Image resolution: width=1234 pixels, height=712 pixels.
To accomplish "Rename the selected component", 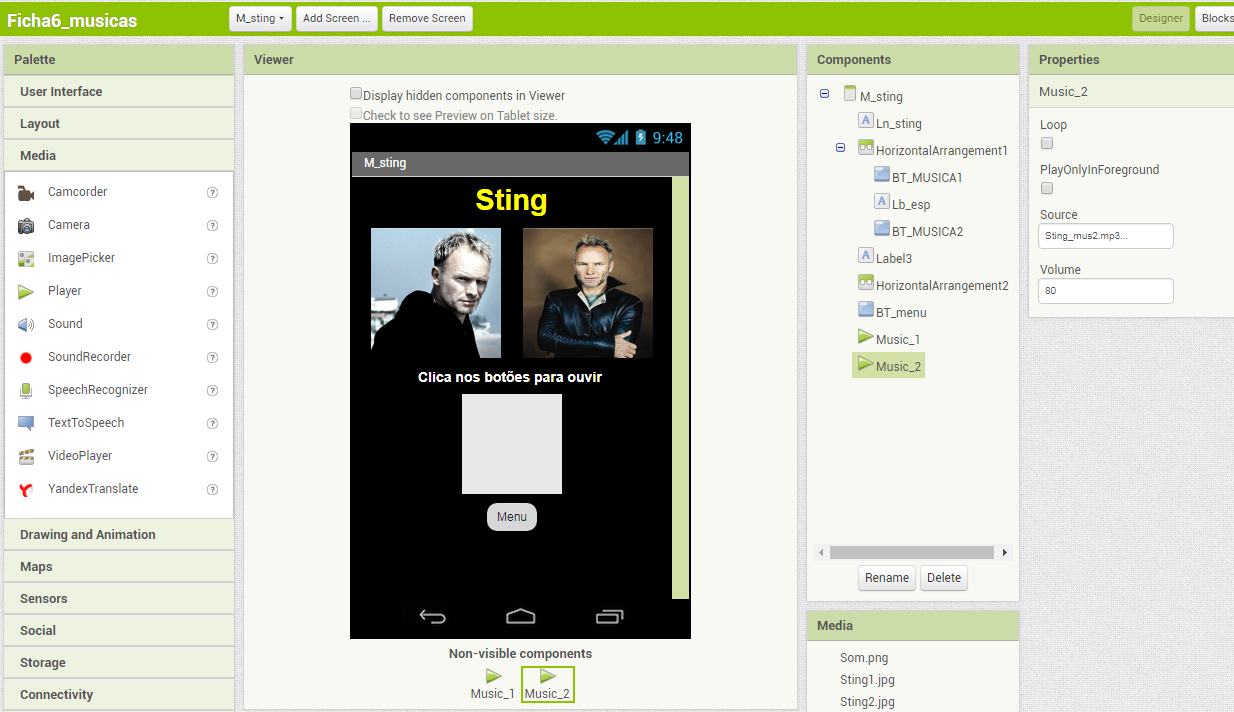I will 887,578.
